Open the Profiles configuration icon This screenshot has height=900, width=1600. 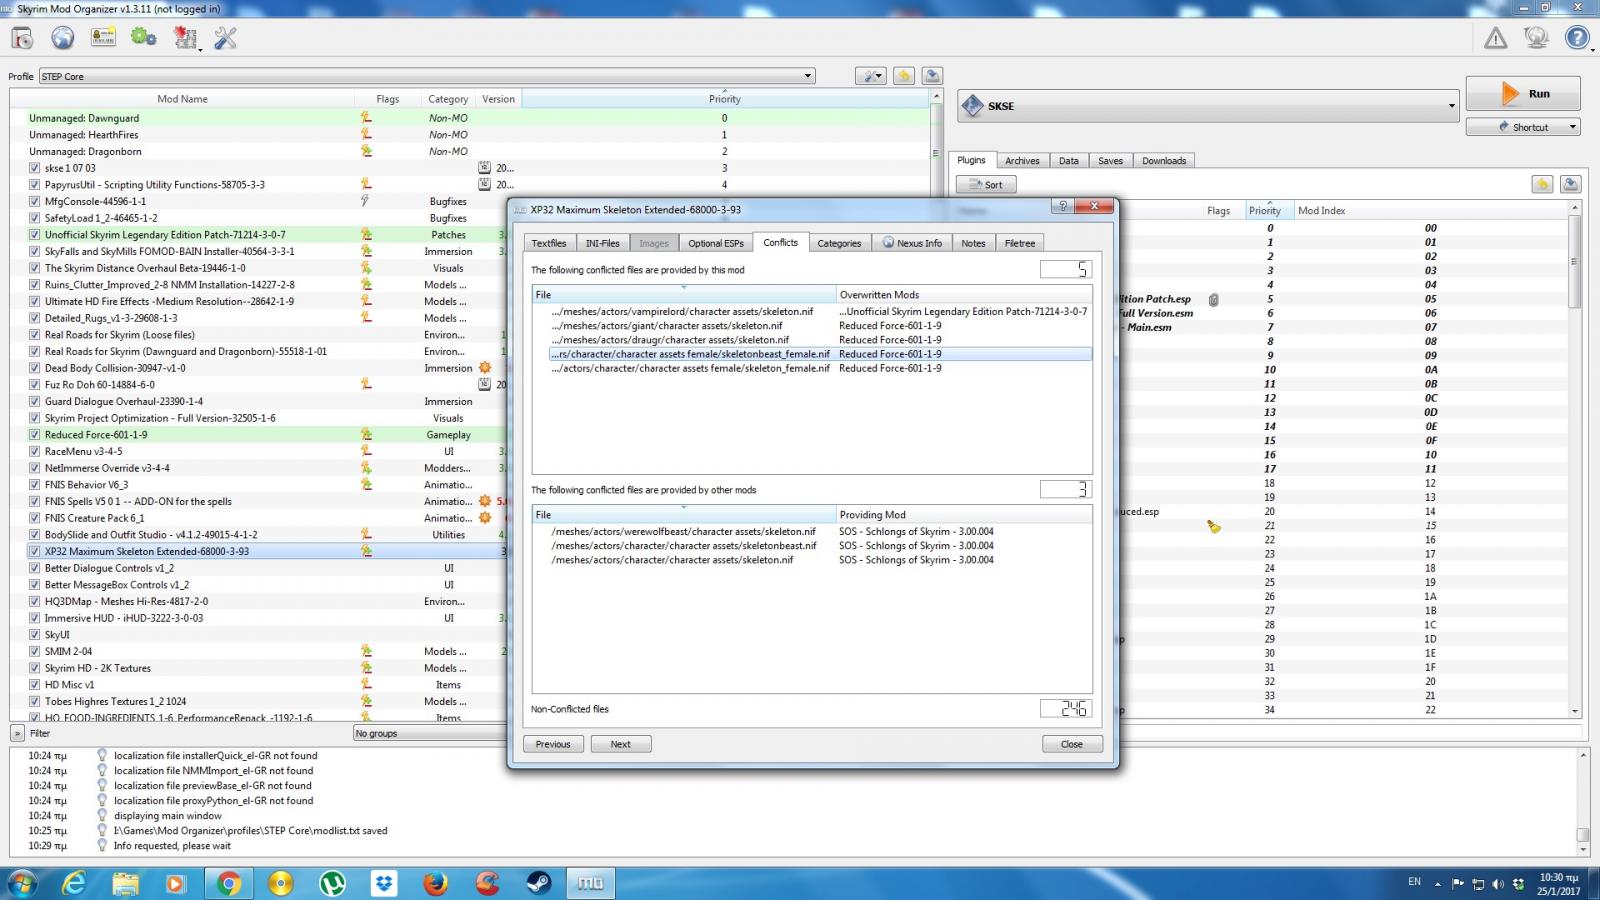point(103,38)
